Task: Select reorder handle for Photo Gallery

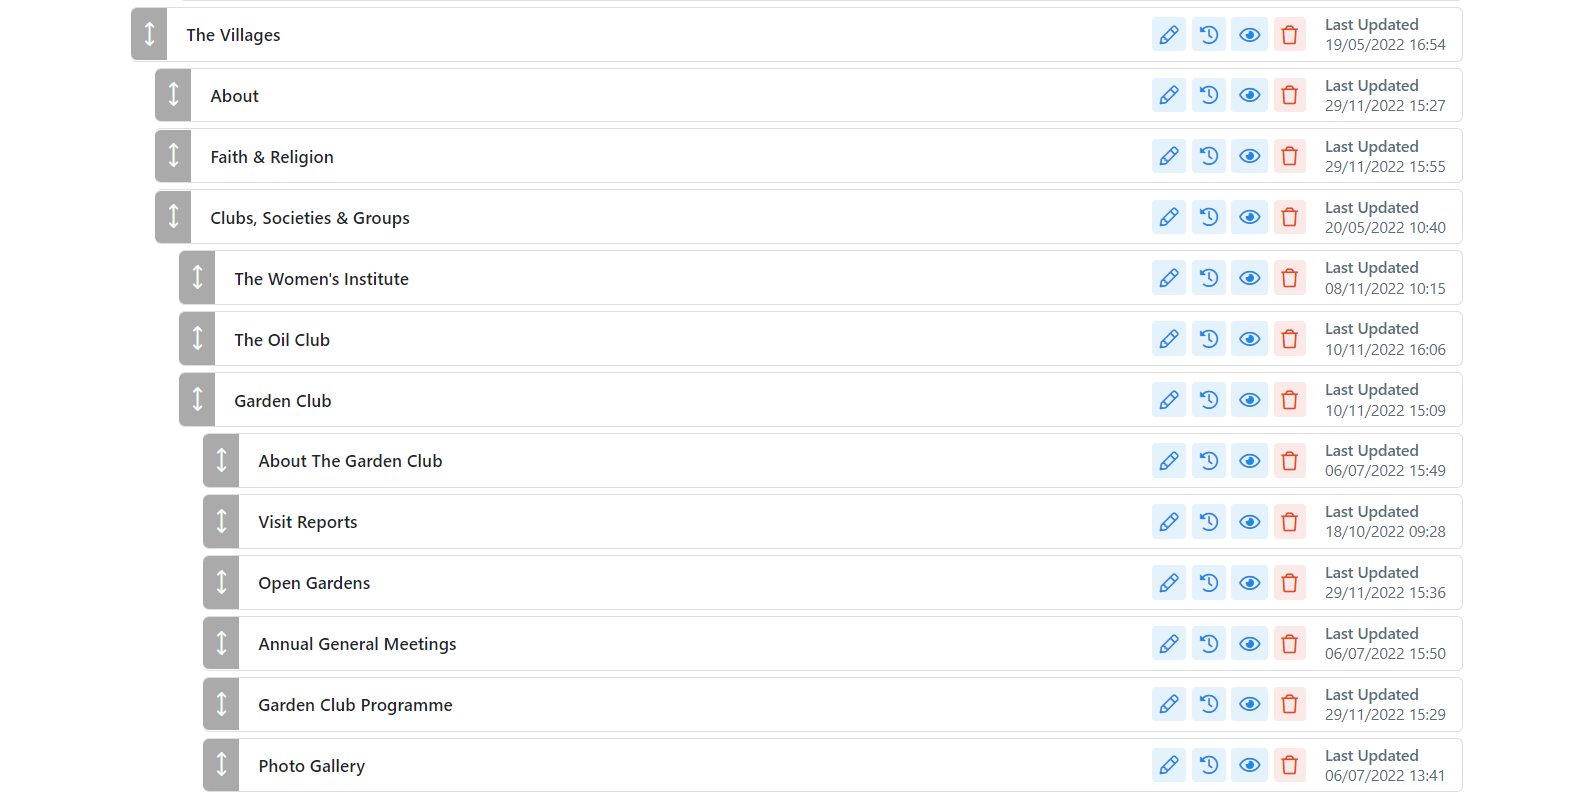Action: [221, 766]
